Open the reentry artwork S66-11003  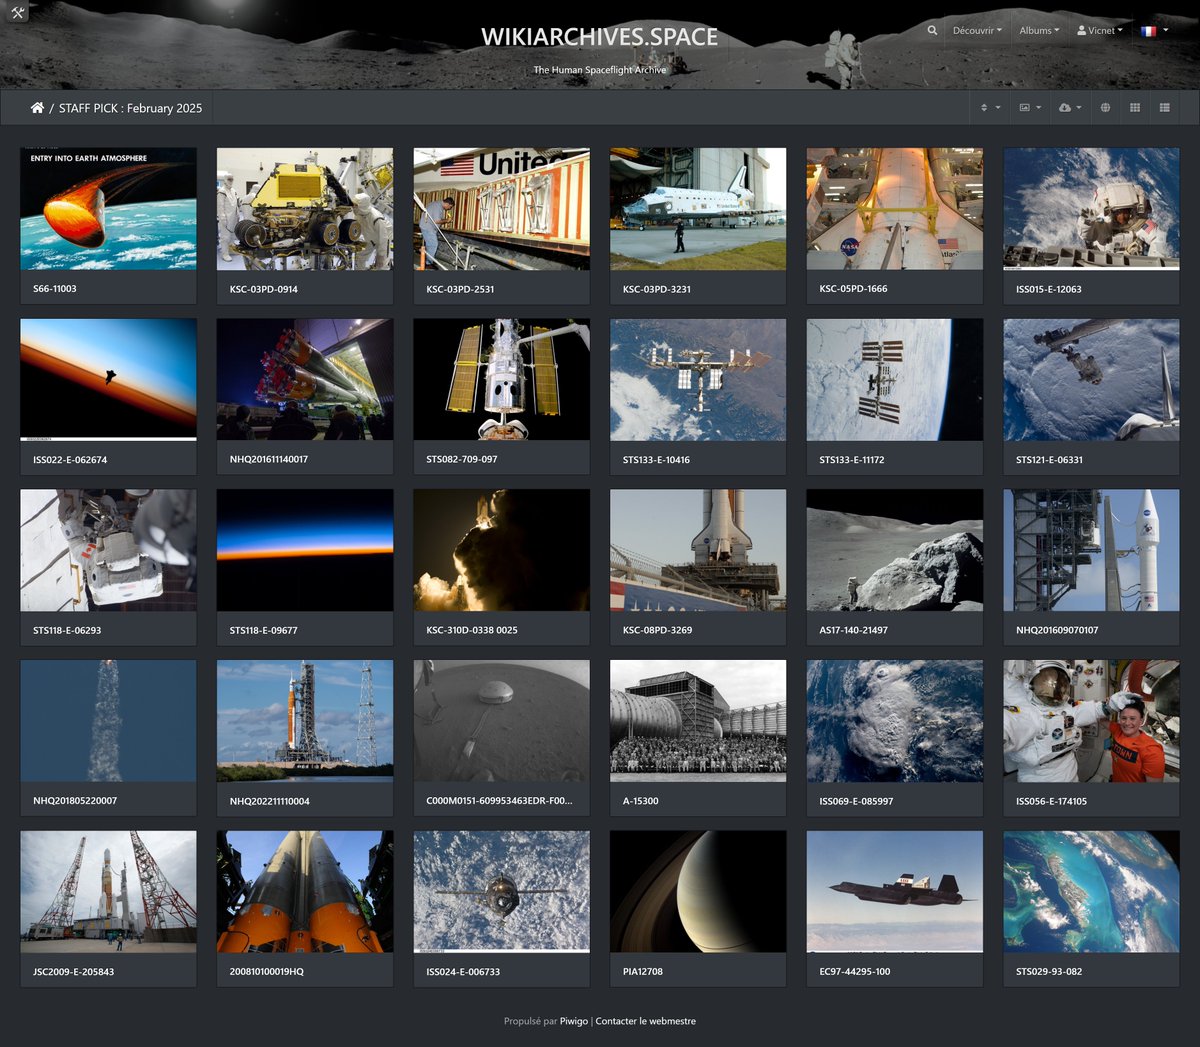click(x=108, y=208)
